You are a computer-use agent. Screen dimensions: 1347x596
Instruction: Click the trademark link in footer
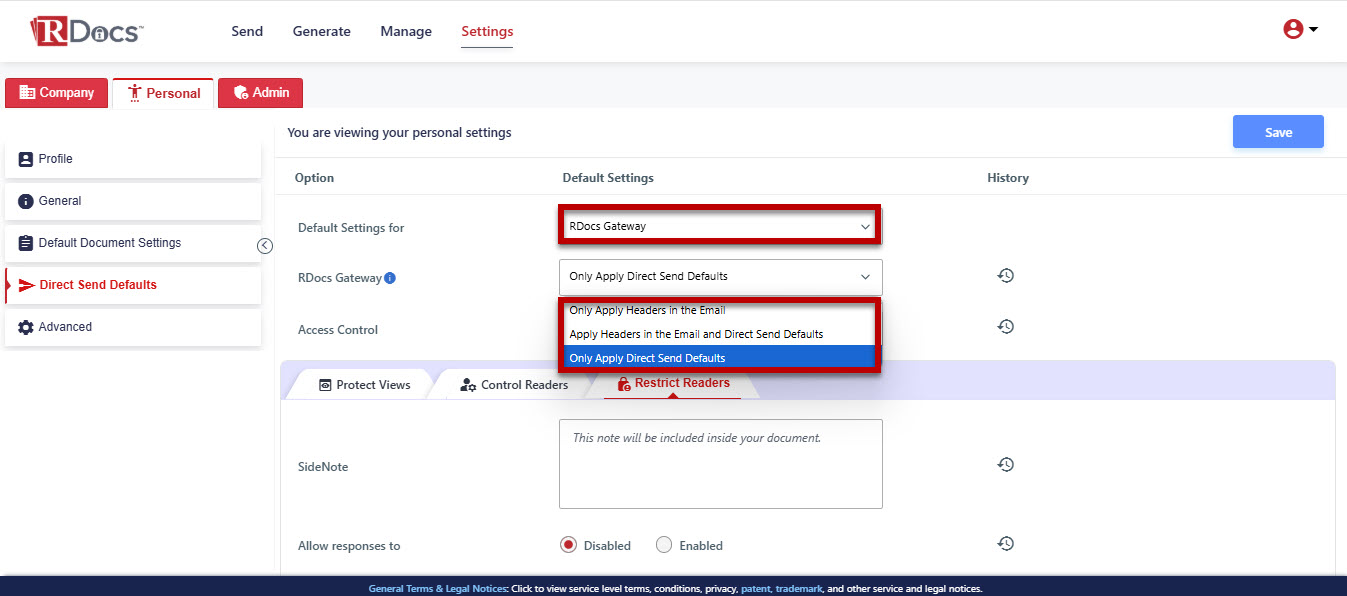tap(798, 589)
